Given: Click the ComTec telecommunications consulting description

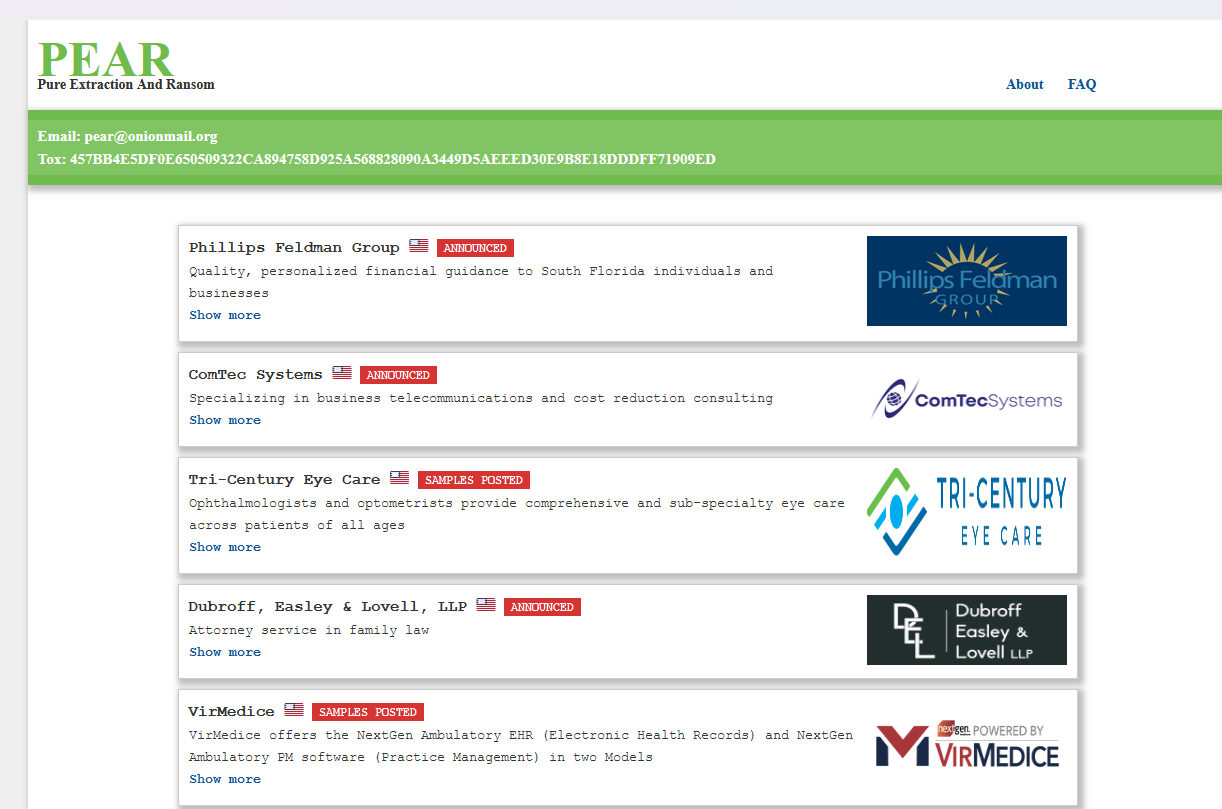Looking at the screenshot, I should point(481,398).
